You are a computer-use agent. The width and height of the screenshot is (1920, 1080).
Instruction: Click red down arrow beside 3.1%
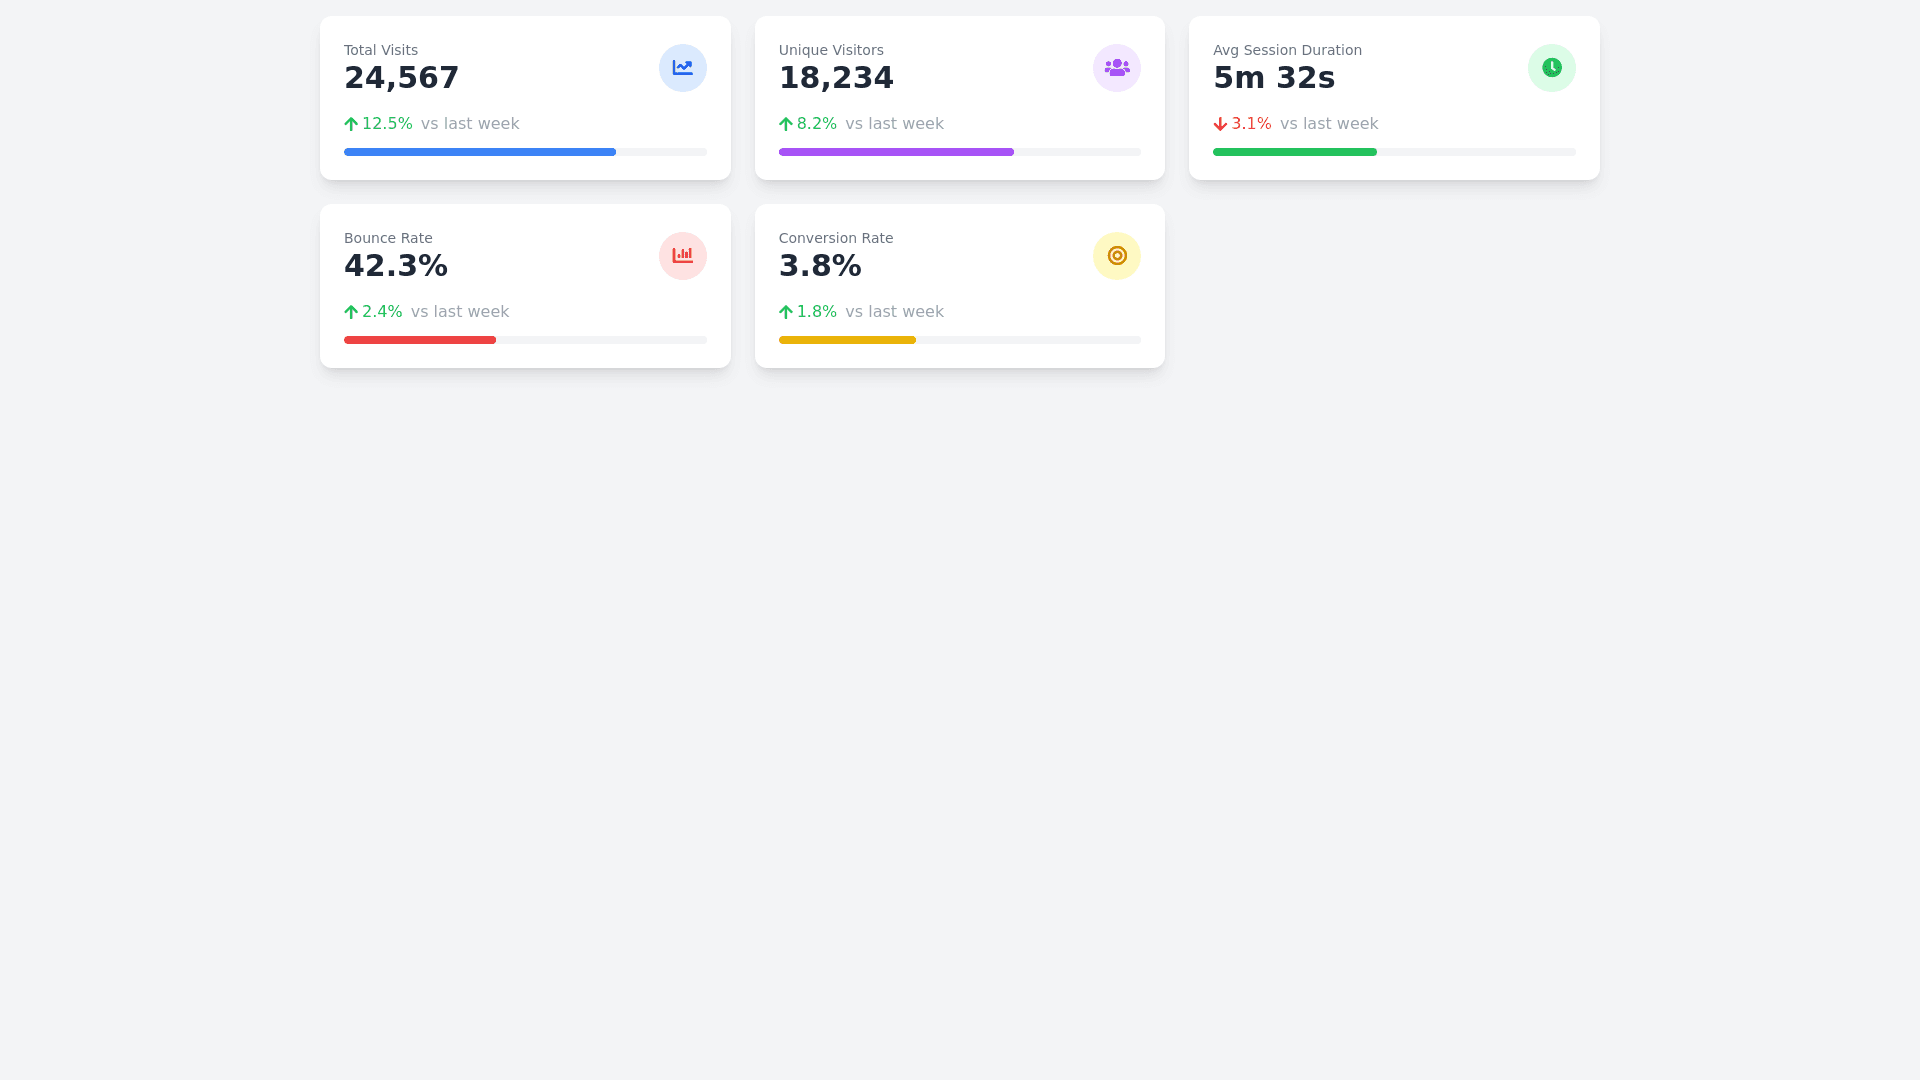click(1220, 124)
